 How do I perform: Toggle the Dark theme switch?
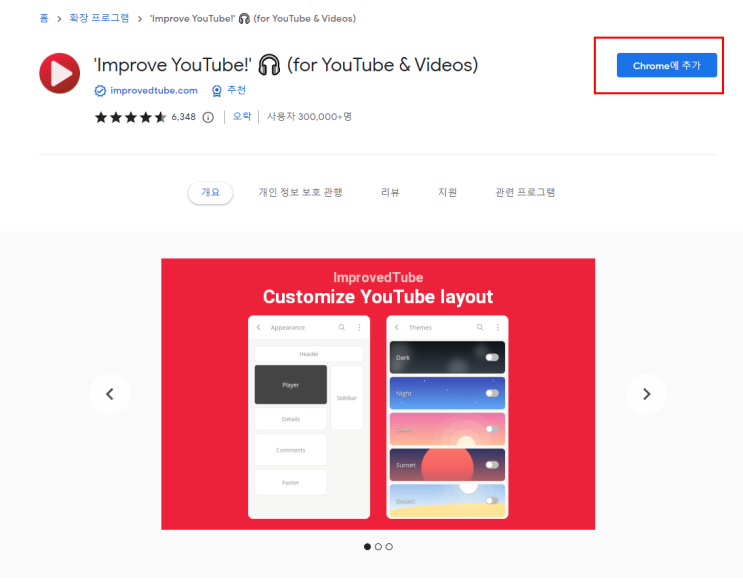pyautogui.click(x=492, y=357)
